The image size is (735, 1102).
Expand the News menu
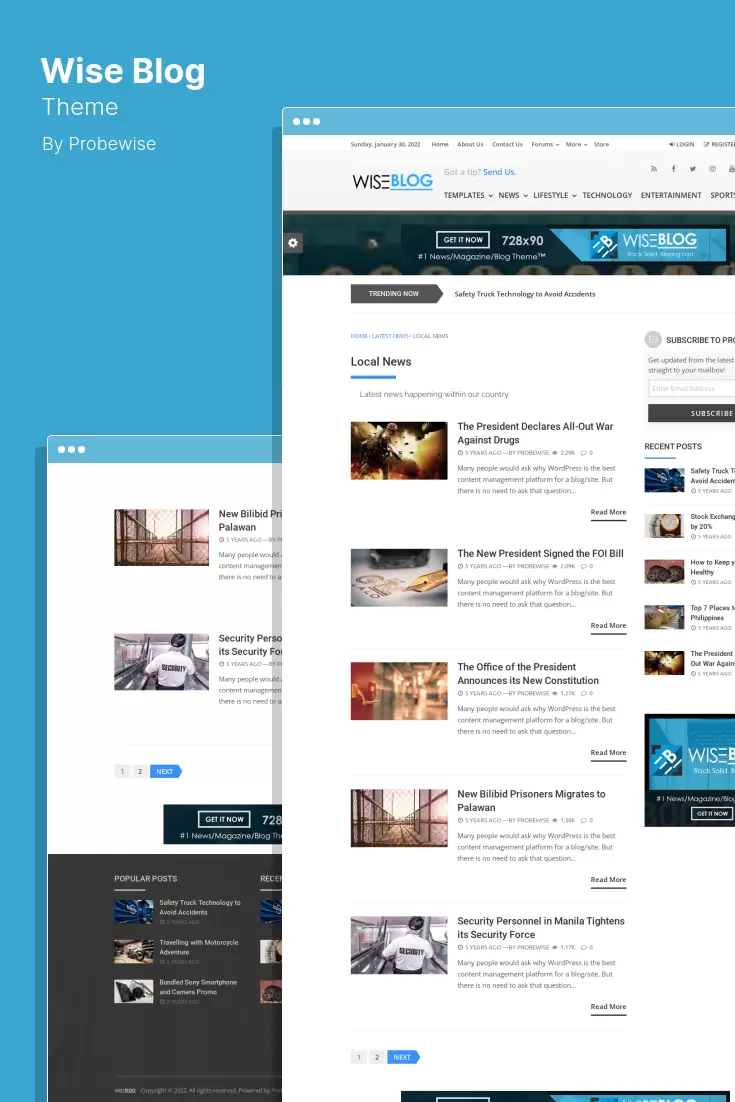click(513, 195)
